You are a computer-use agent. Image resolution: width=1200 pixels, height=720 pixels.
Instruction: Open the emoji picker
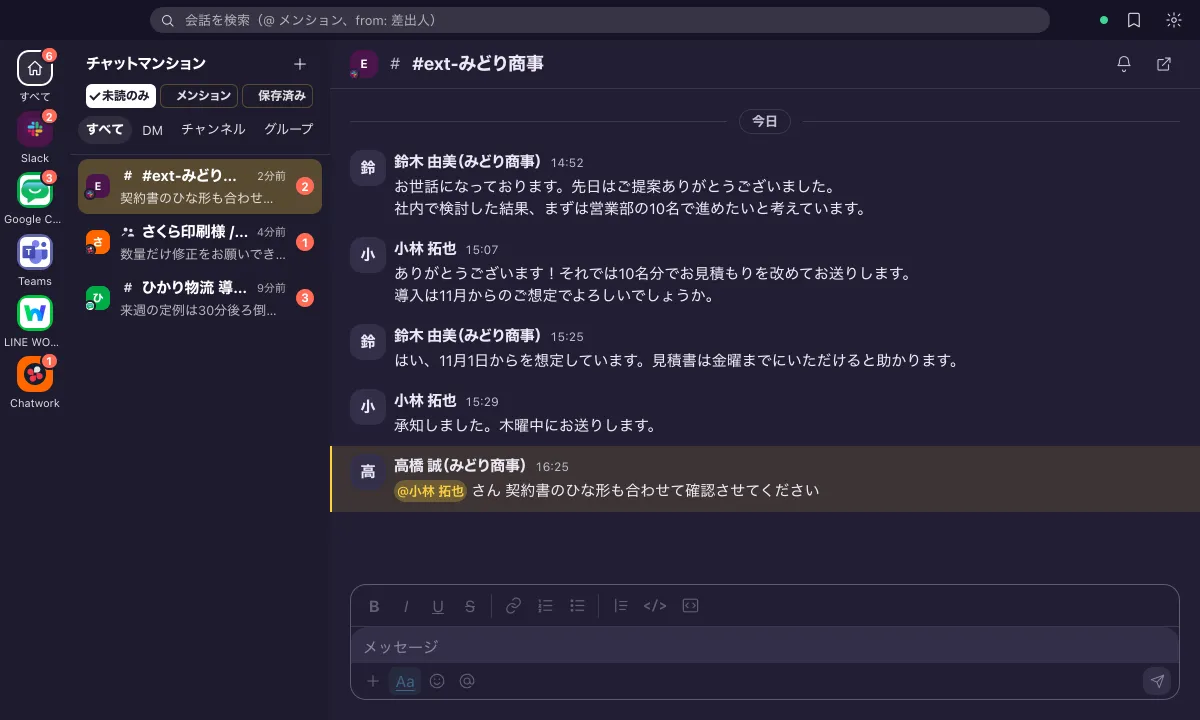[437, 681]
